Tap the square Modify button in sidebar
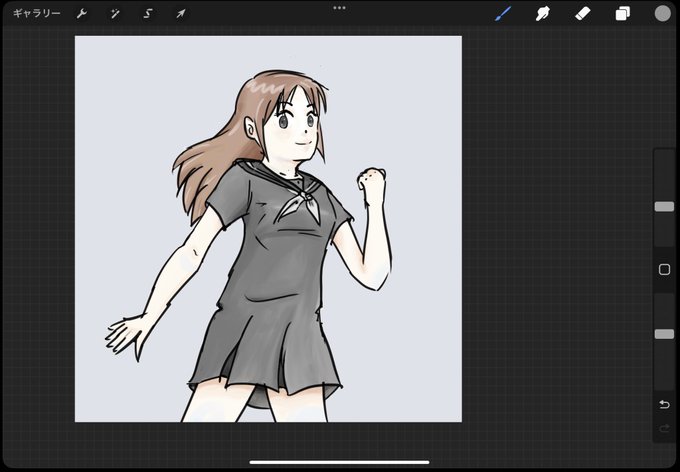 coord(664,270)
